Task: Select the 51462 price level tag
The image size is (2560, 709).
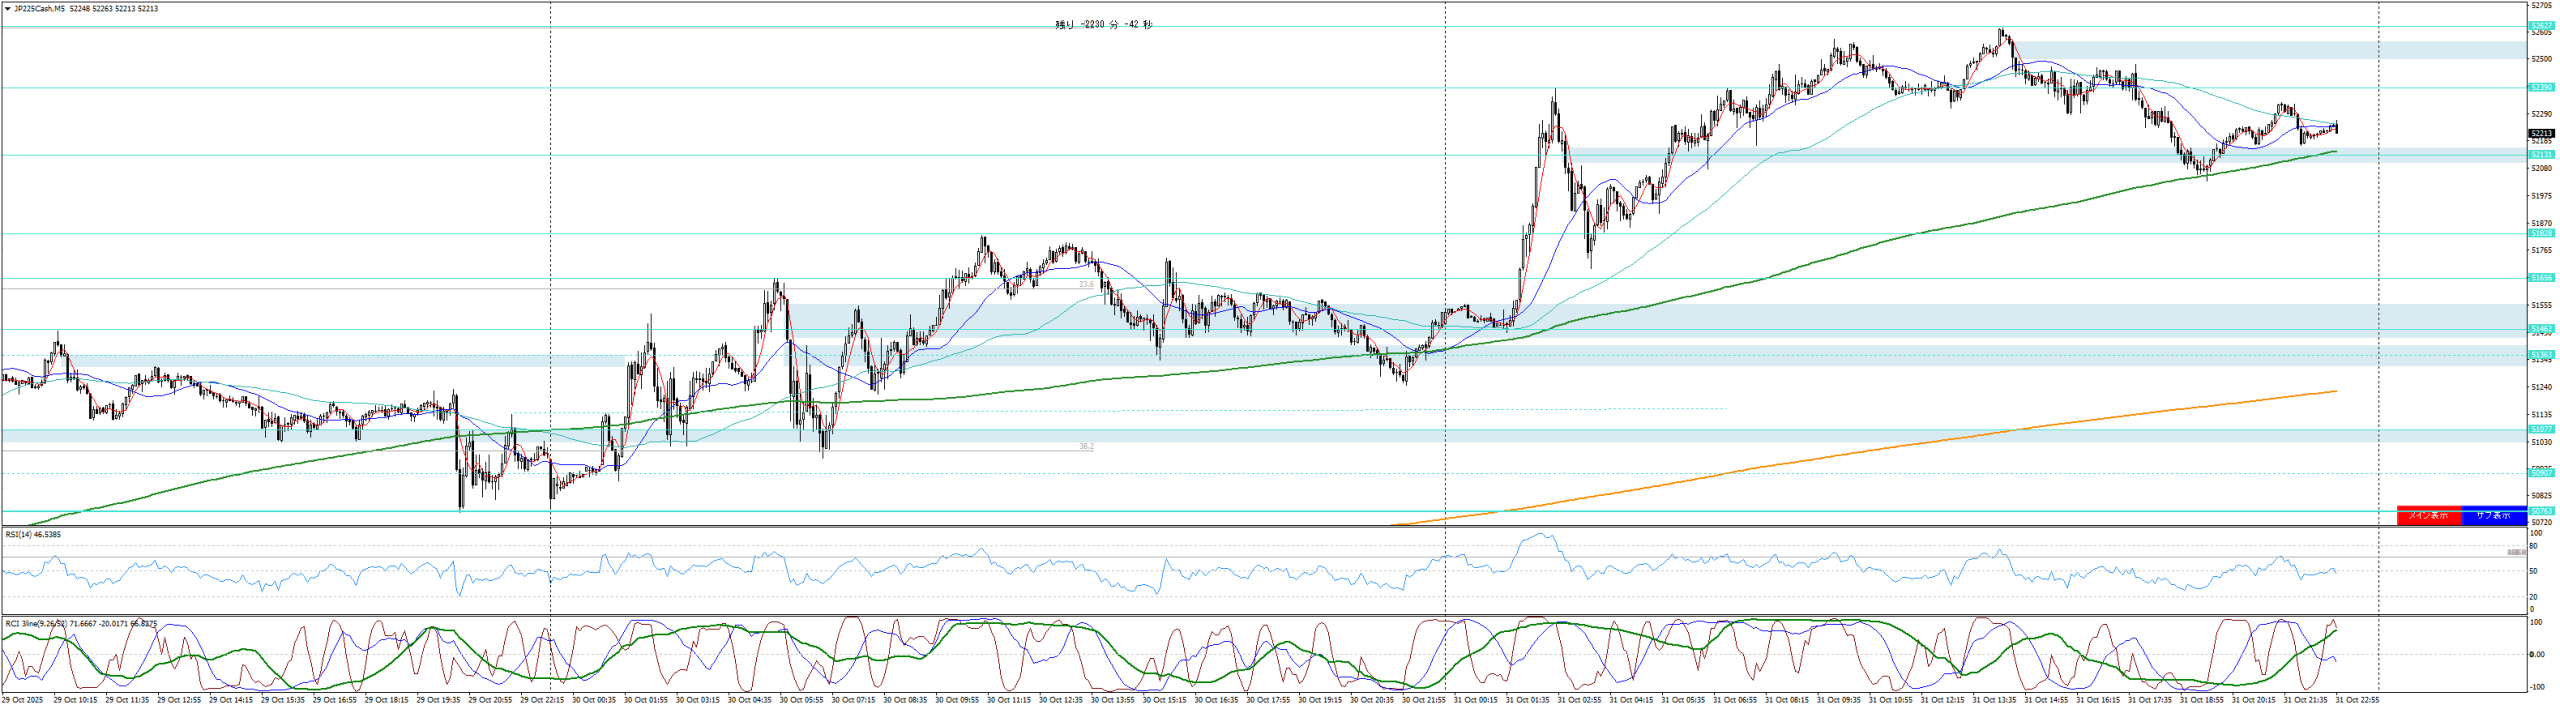Action: pyautogui.click(x=2541, y=329)
